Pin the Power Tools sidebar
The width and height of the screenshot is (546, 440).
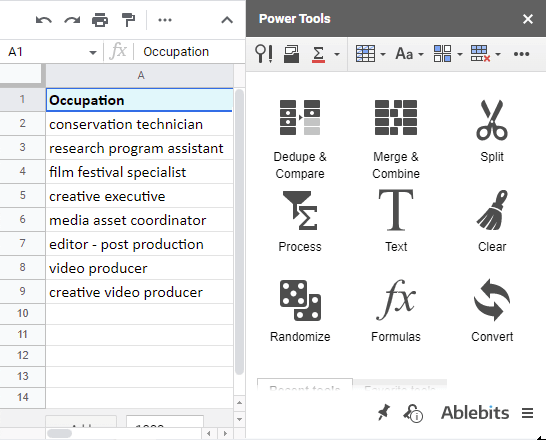point(384,413)
